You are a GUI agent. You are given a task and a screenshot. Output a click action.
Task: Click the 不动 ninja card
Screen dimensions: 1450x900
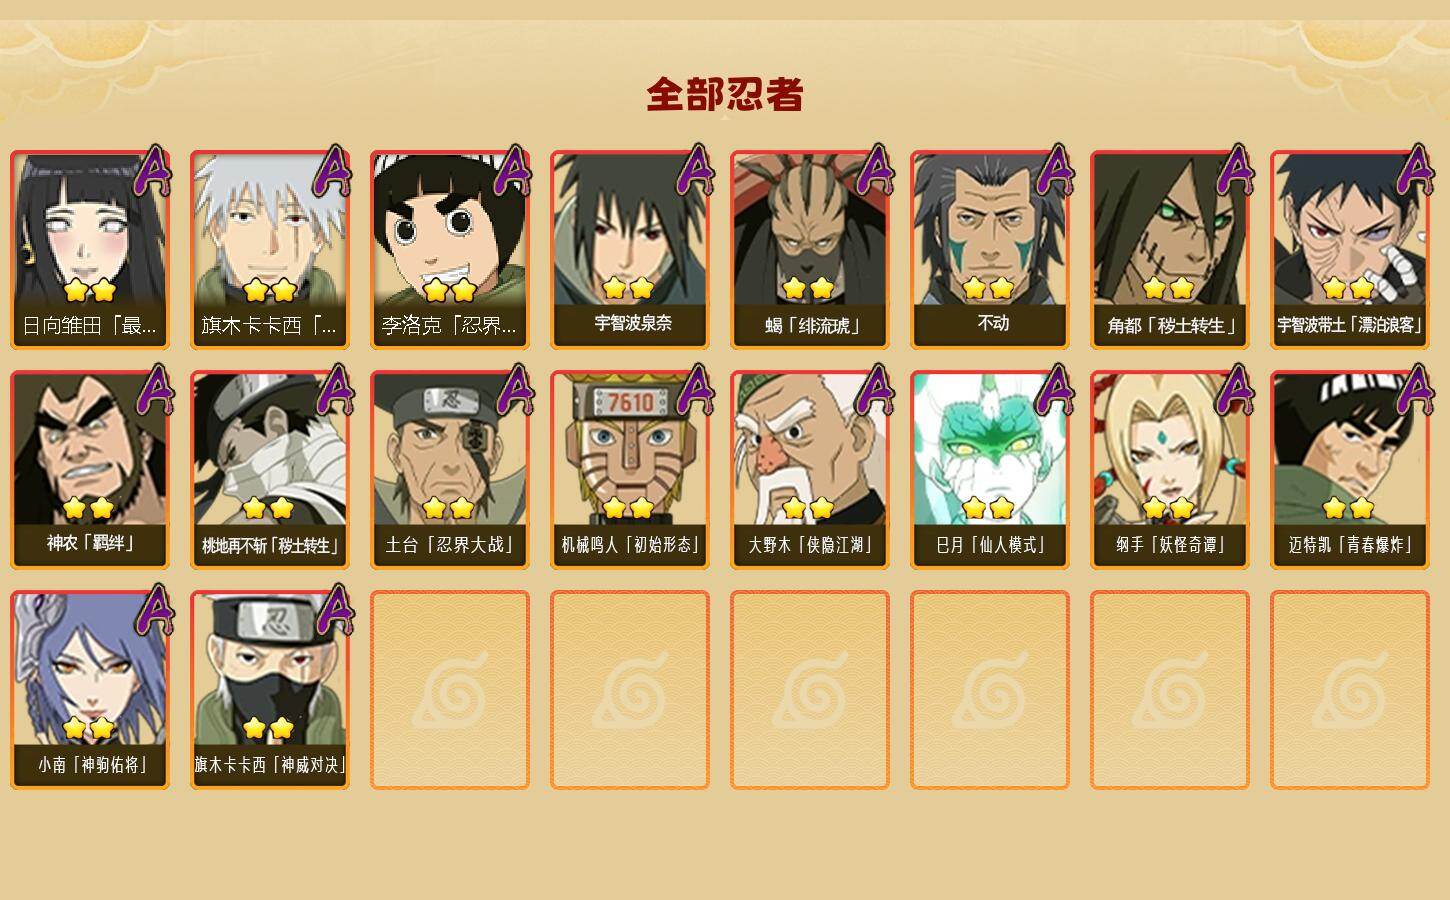pyautogui.click(x=990, y=250)
